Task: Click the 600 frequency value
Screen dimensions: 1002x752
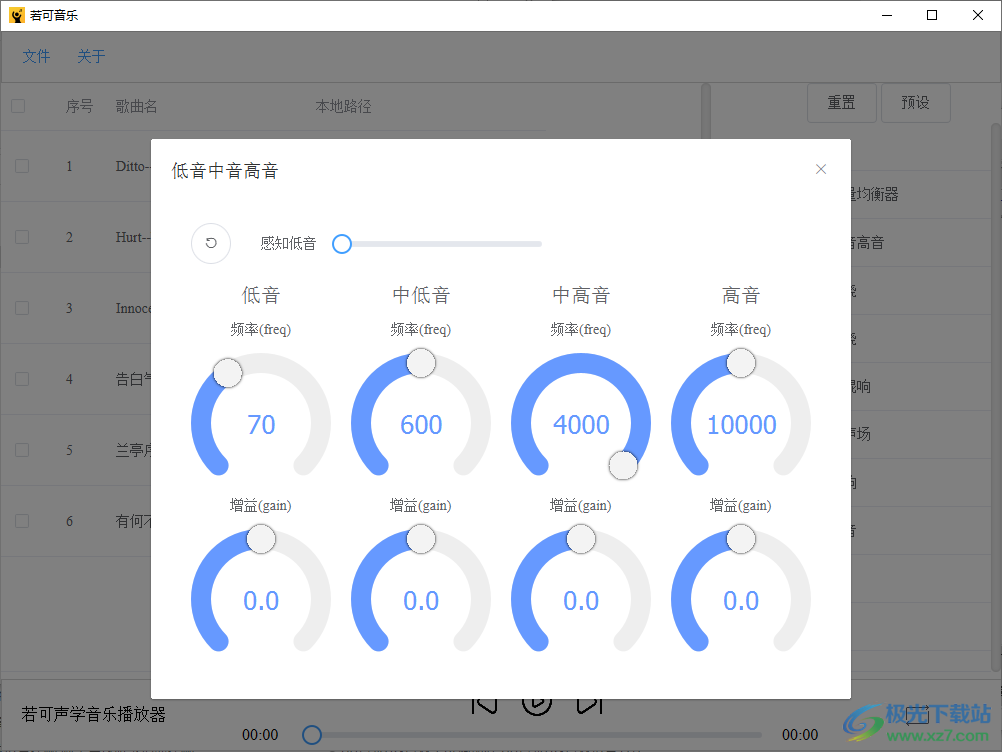Action: coord(421,425)
